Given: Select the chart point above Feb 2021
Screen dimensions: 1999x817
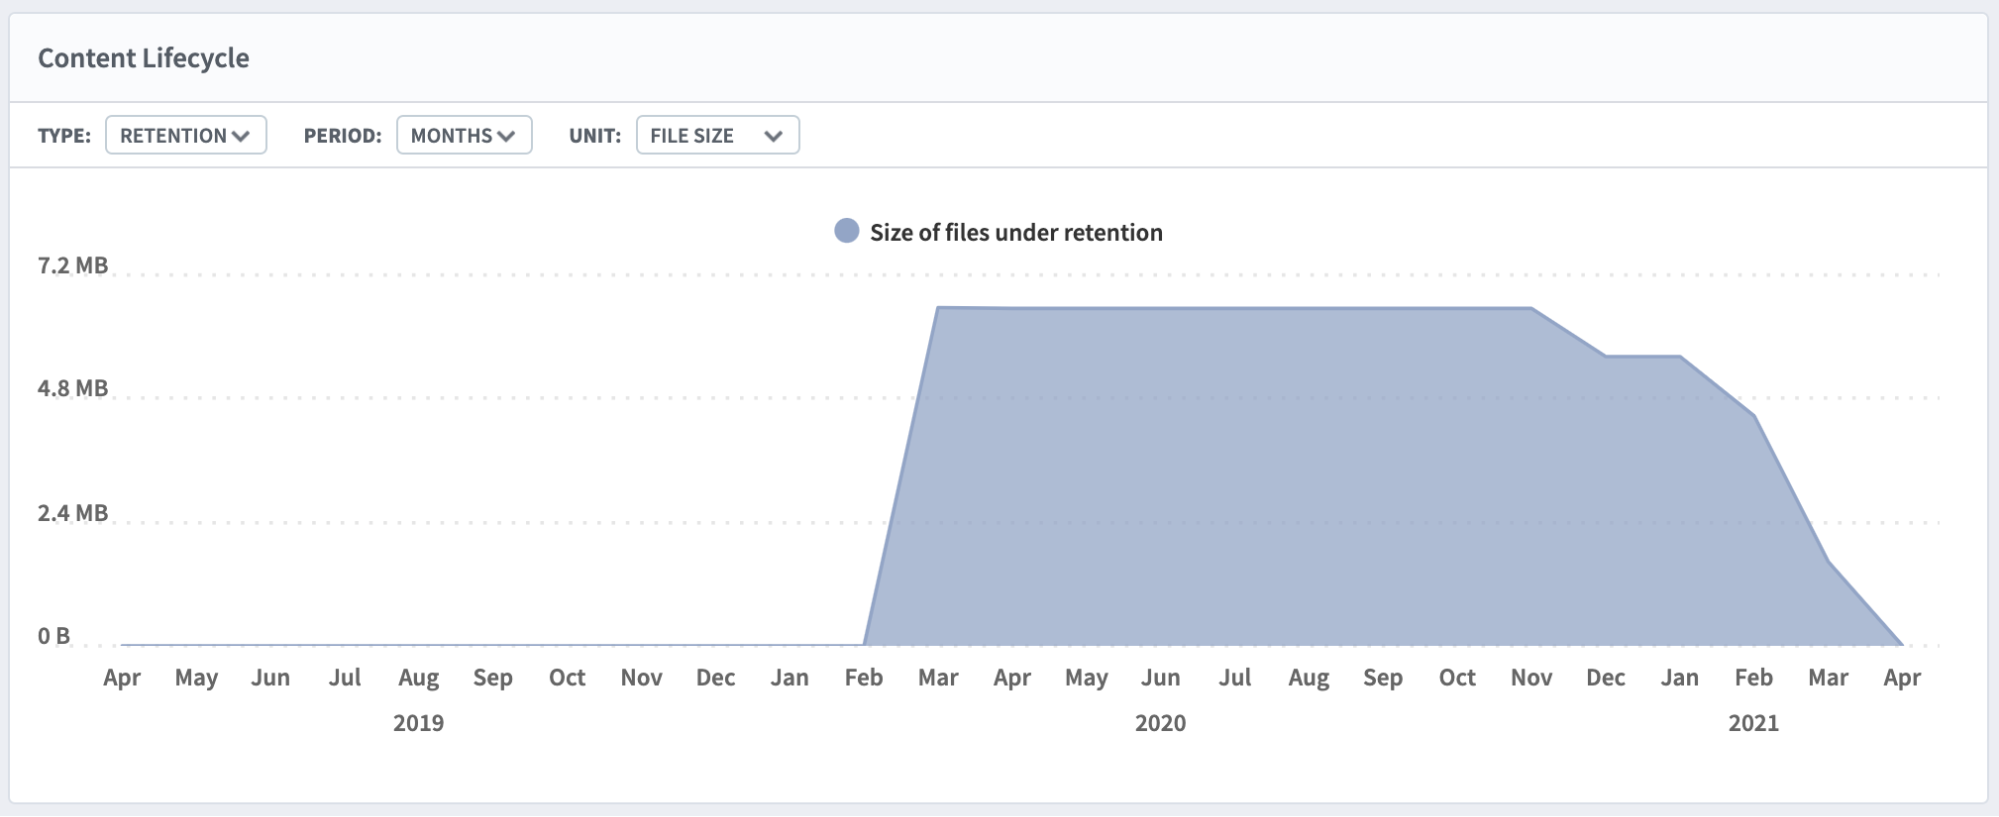Looking at the screenshot, I should [x=1754, y=416].
